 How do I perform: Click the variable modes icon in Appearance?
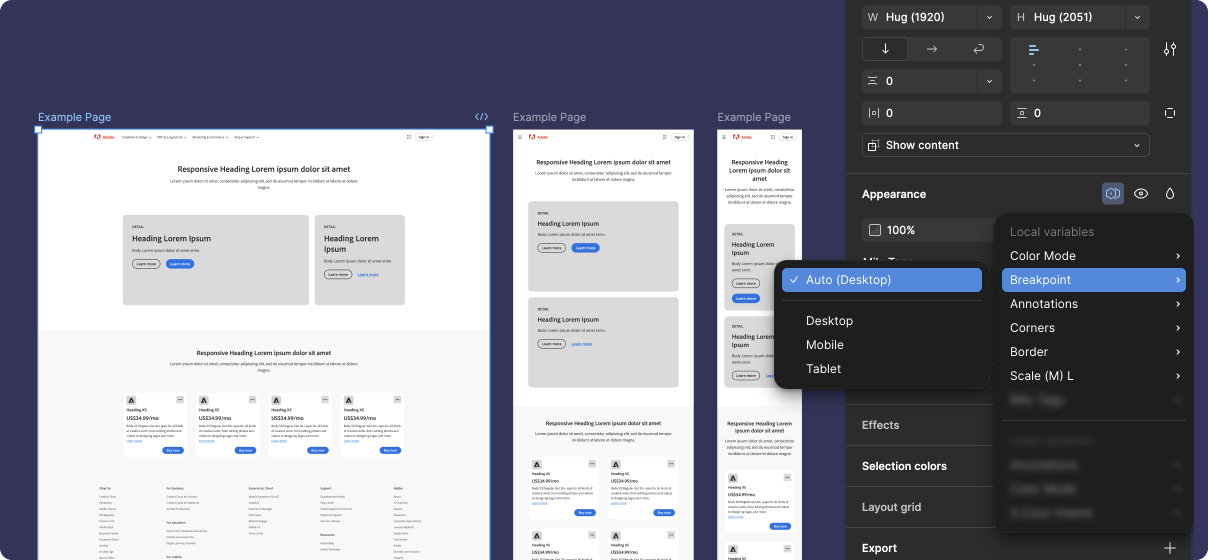pyautogui.click(x=1112, y=194)
